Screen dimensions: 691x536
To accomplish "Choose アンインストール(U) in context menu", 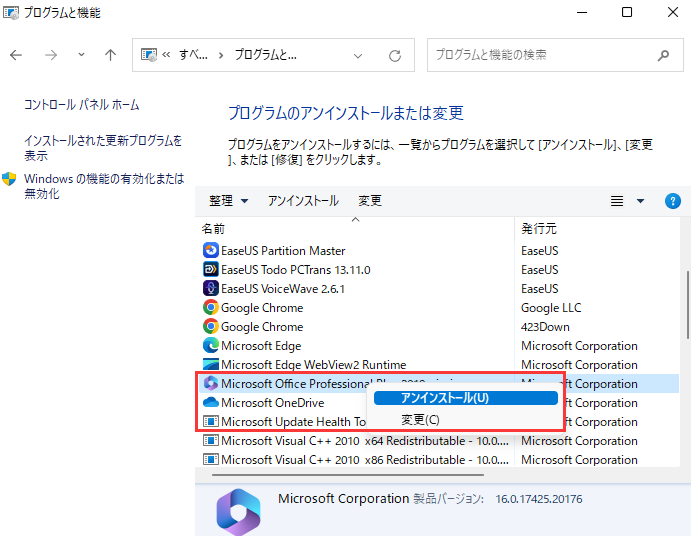I will coord(466,398).
